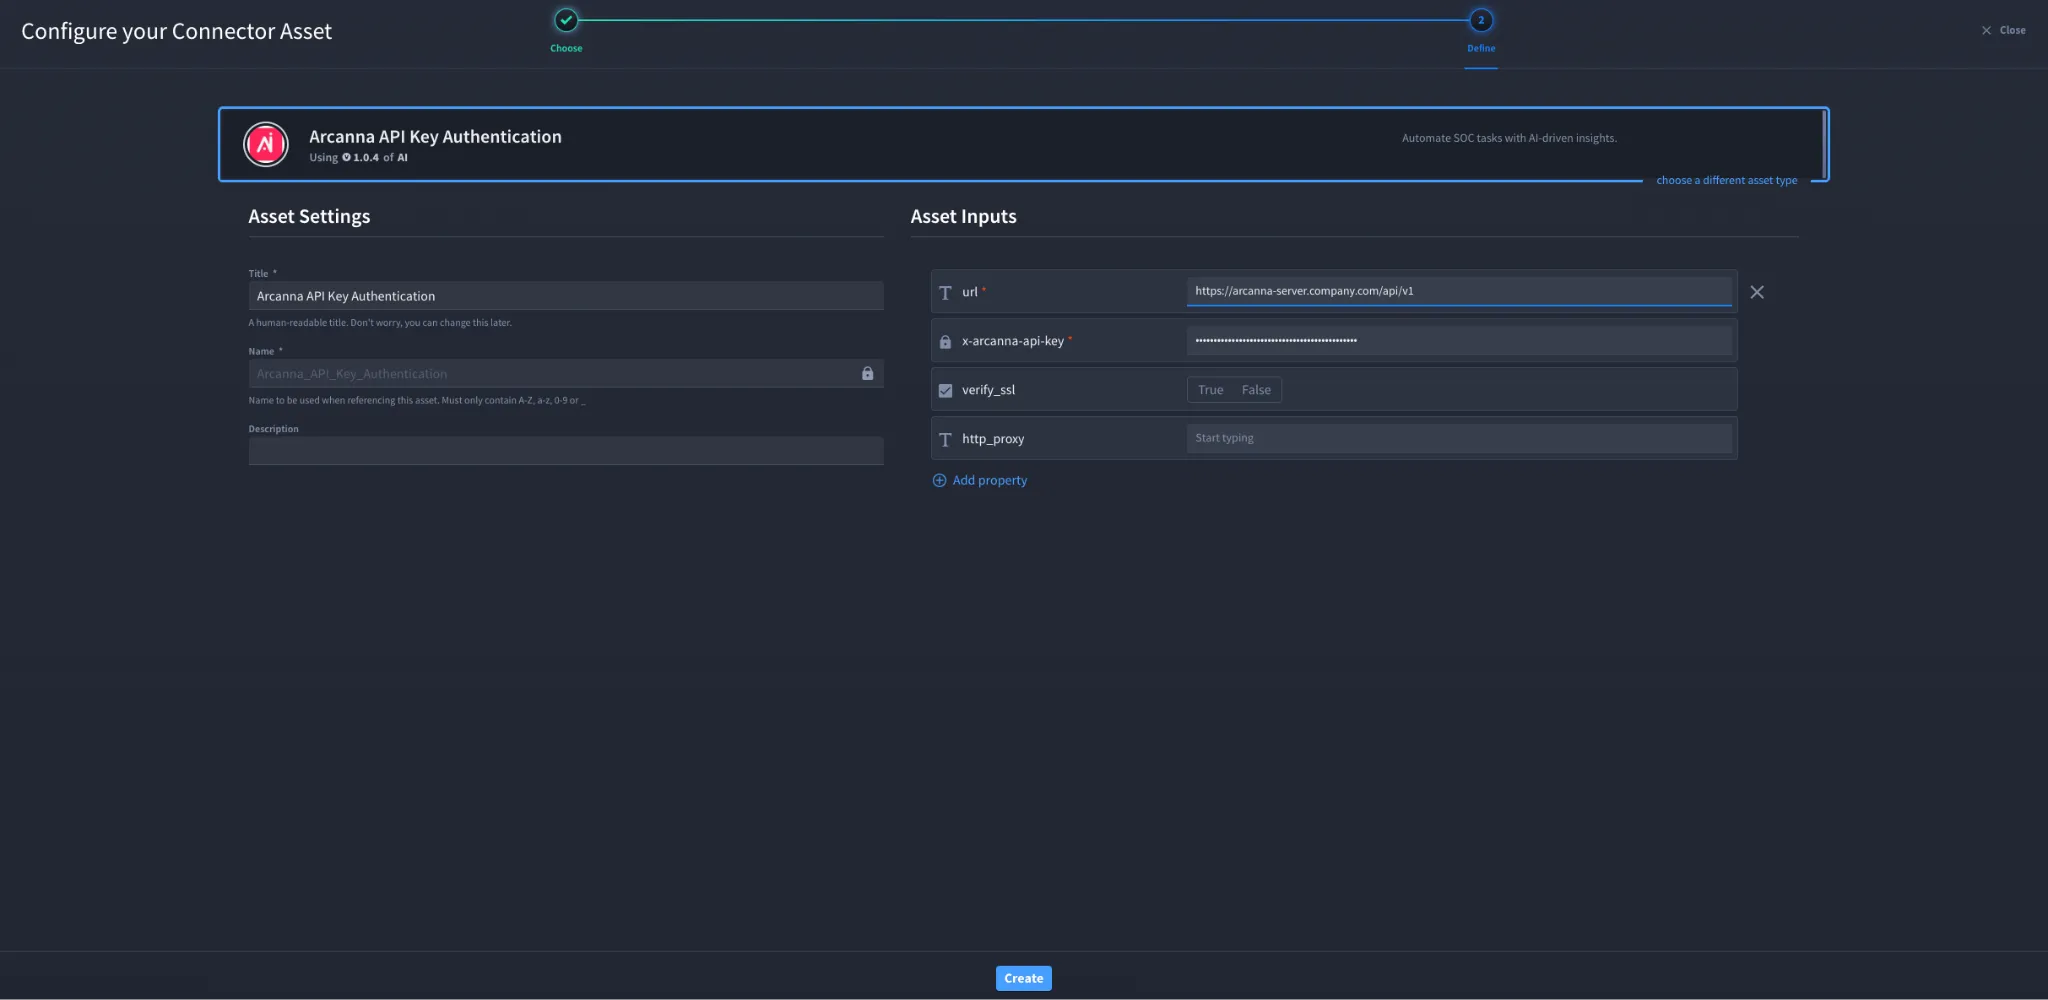Click the locked Name input field
This screenshot has height=1000, width=2048.
(566, 373)
